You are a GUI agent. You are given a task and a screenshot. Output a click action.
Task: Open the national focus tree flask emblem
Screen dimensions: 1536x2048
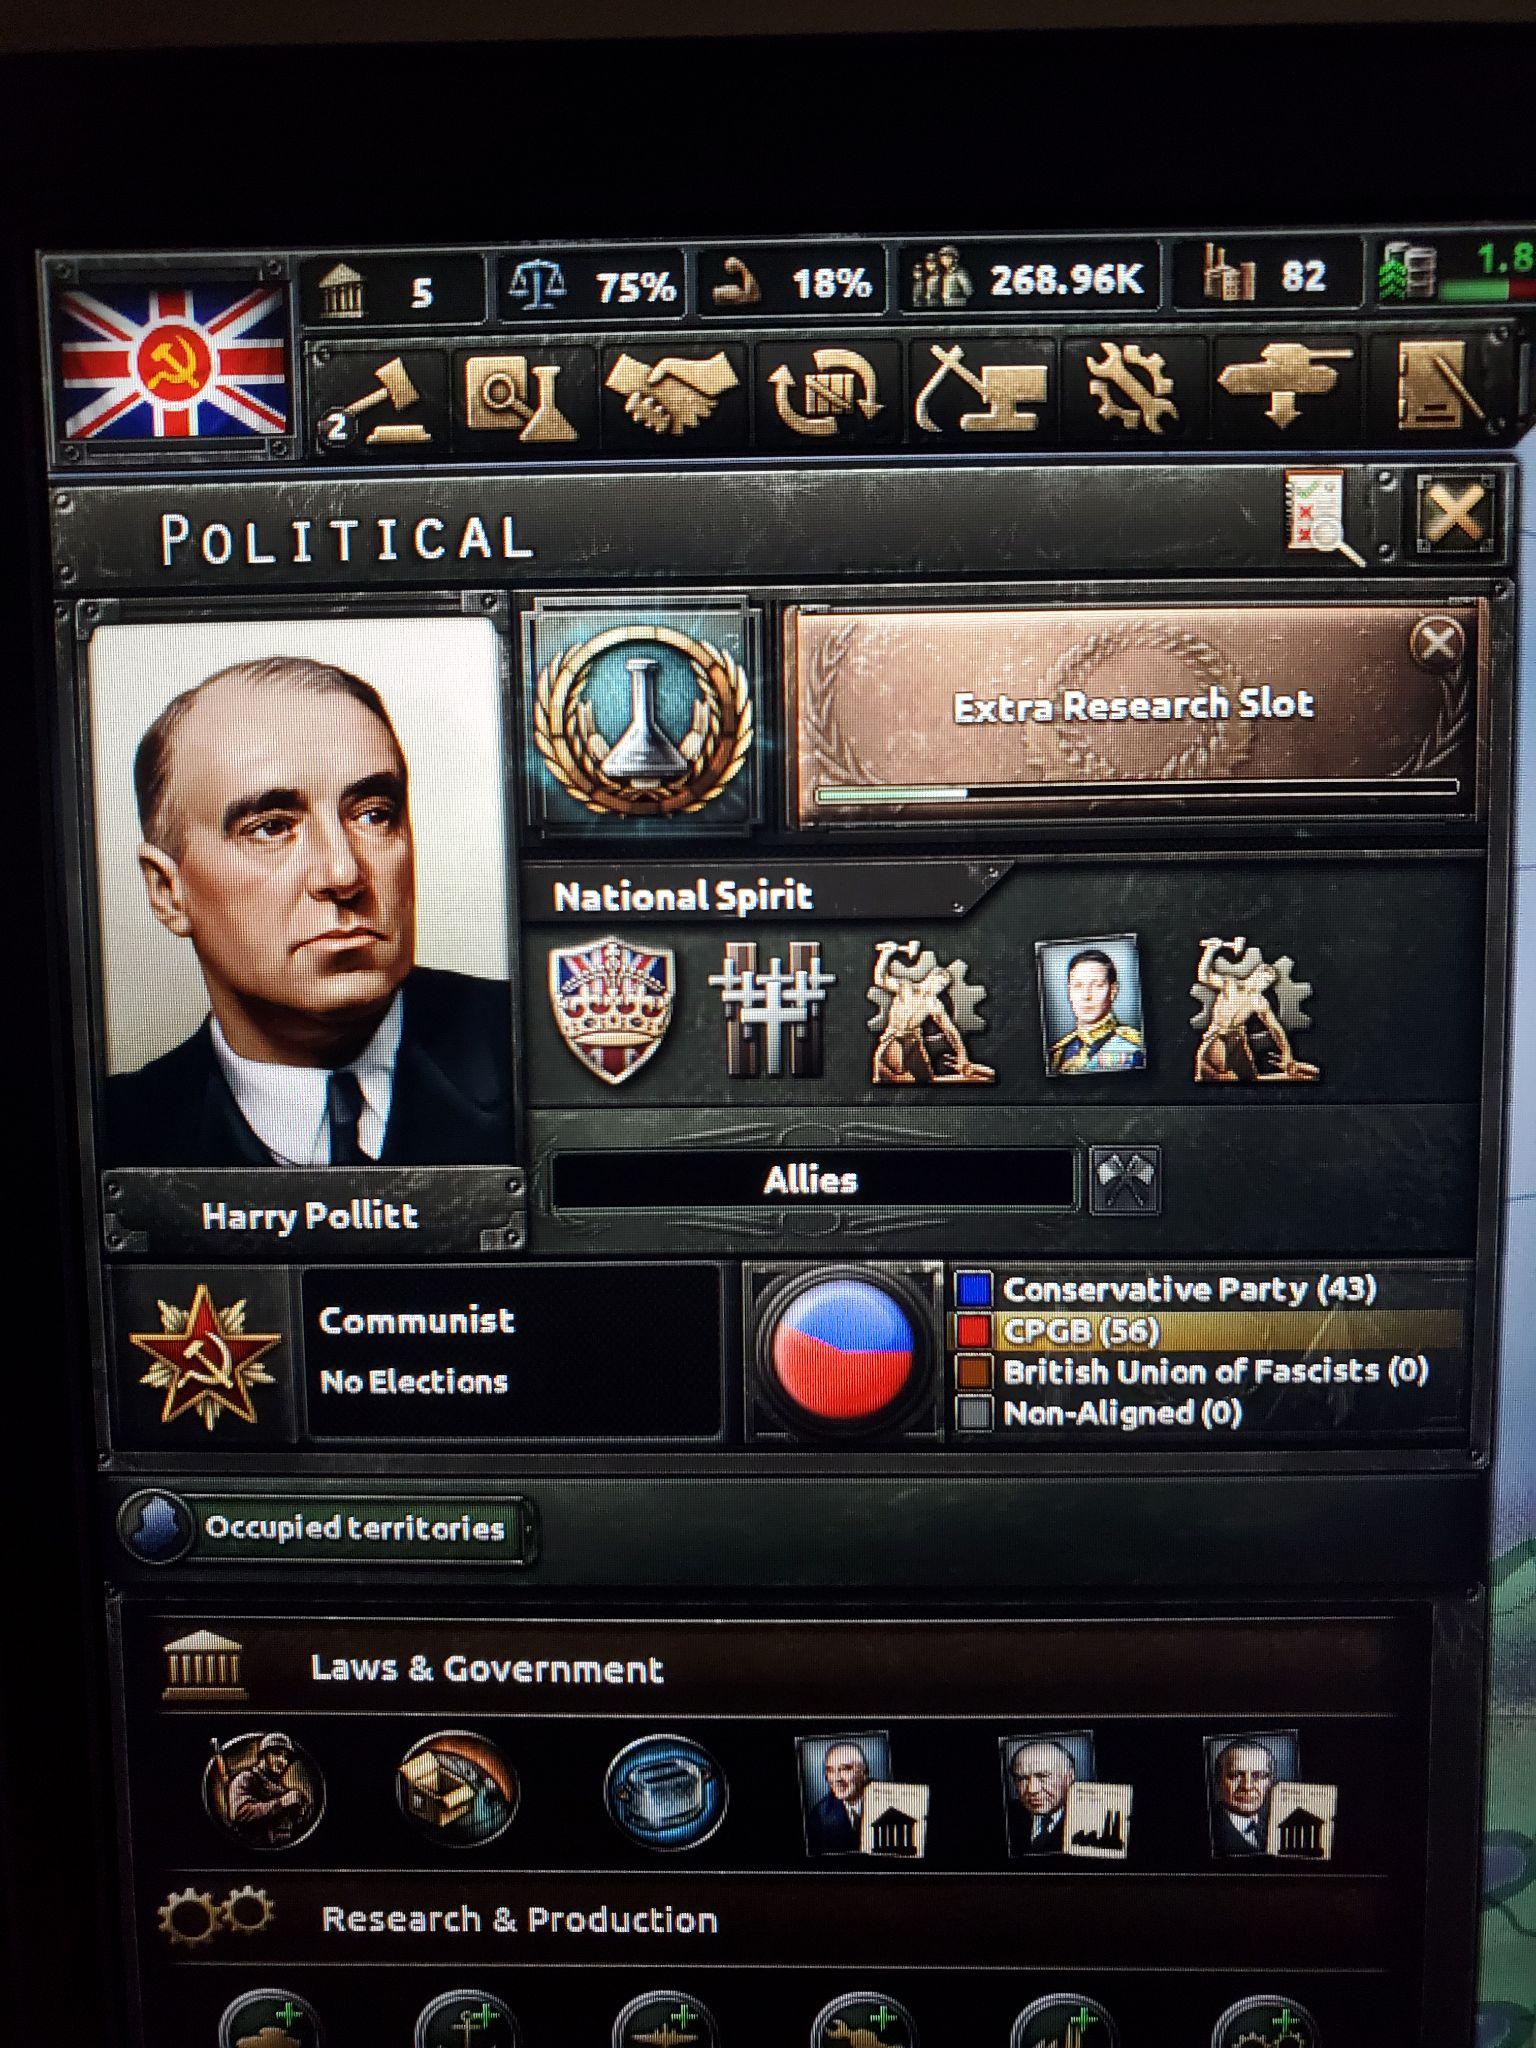[x=642, y=715]
